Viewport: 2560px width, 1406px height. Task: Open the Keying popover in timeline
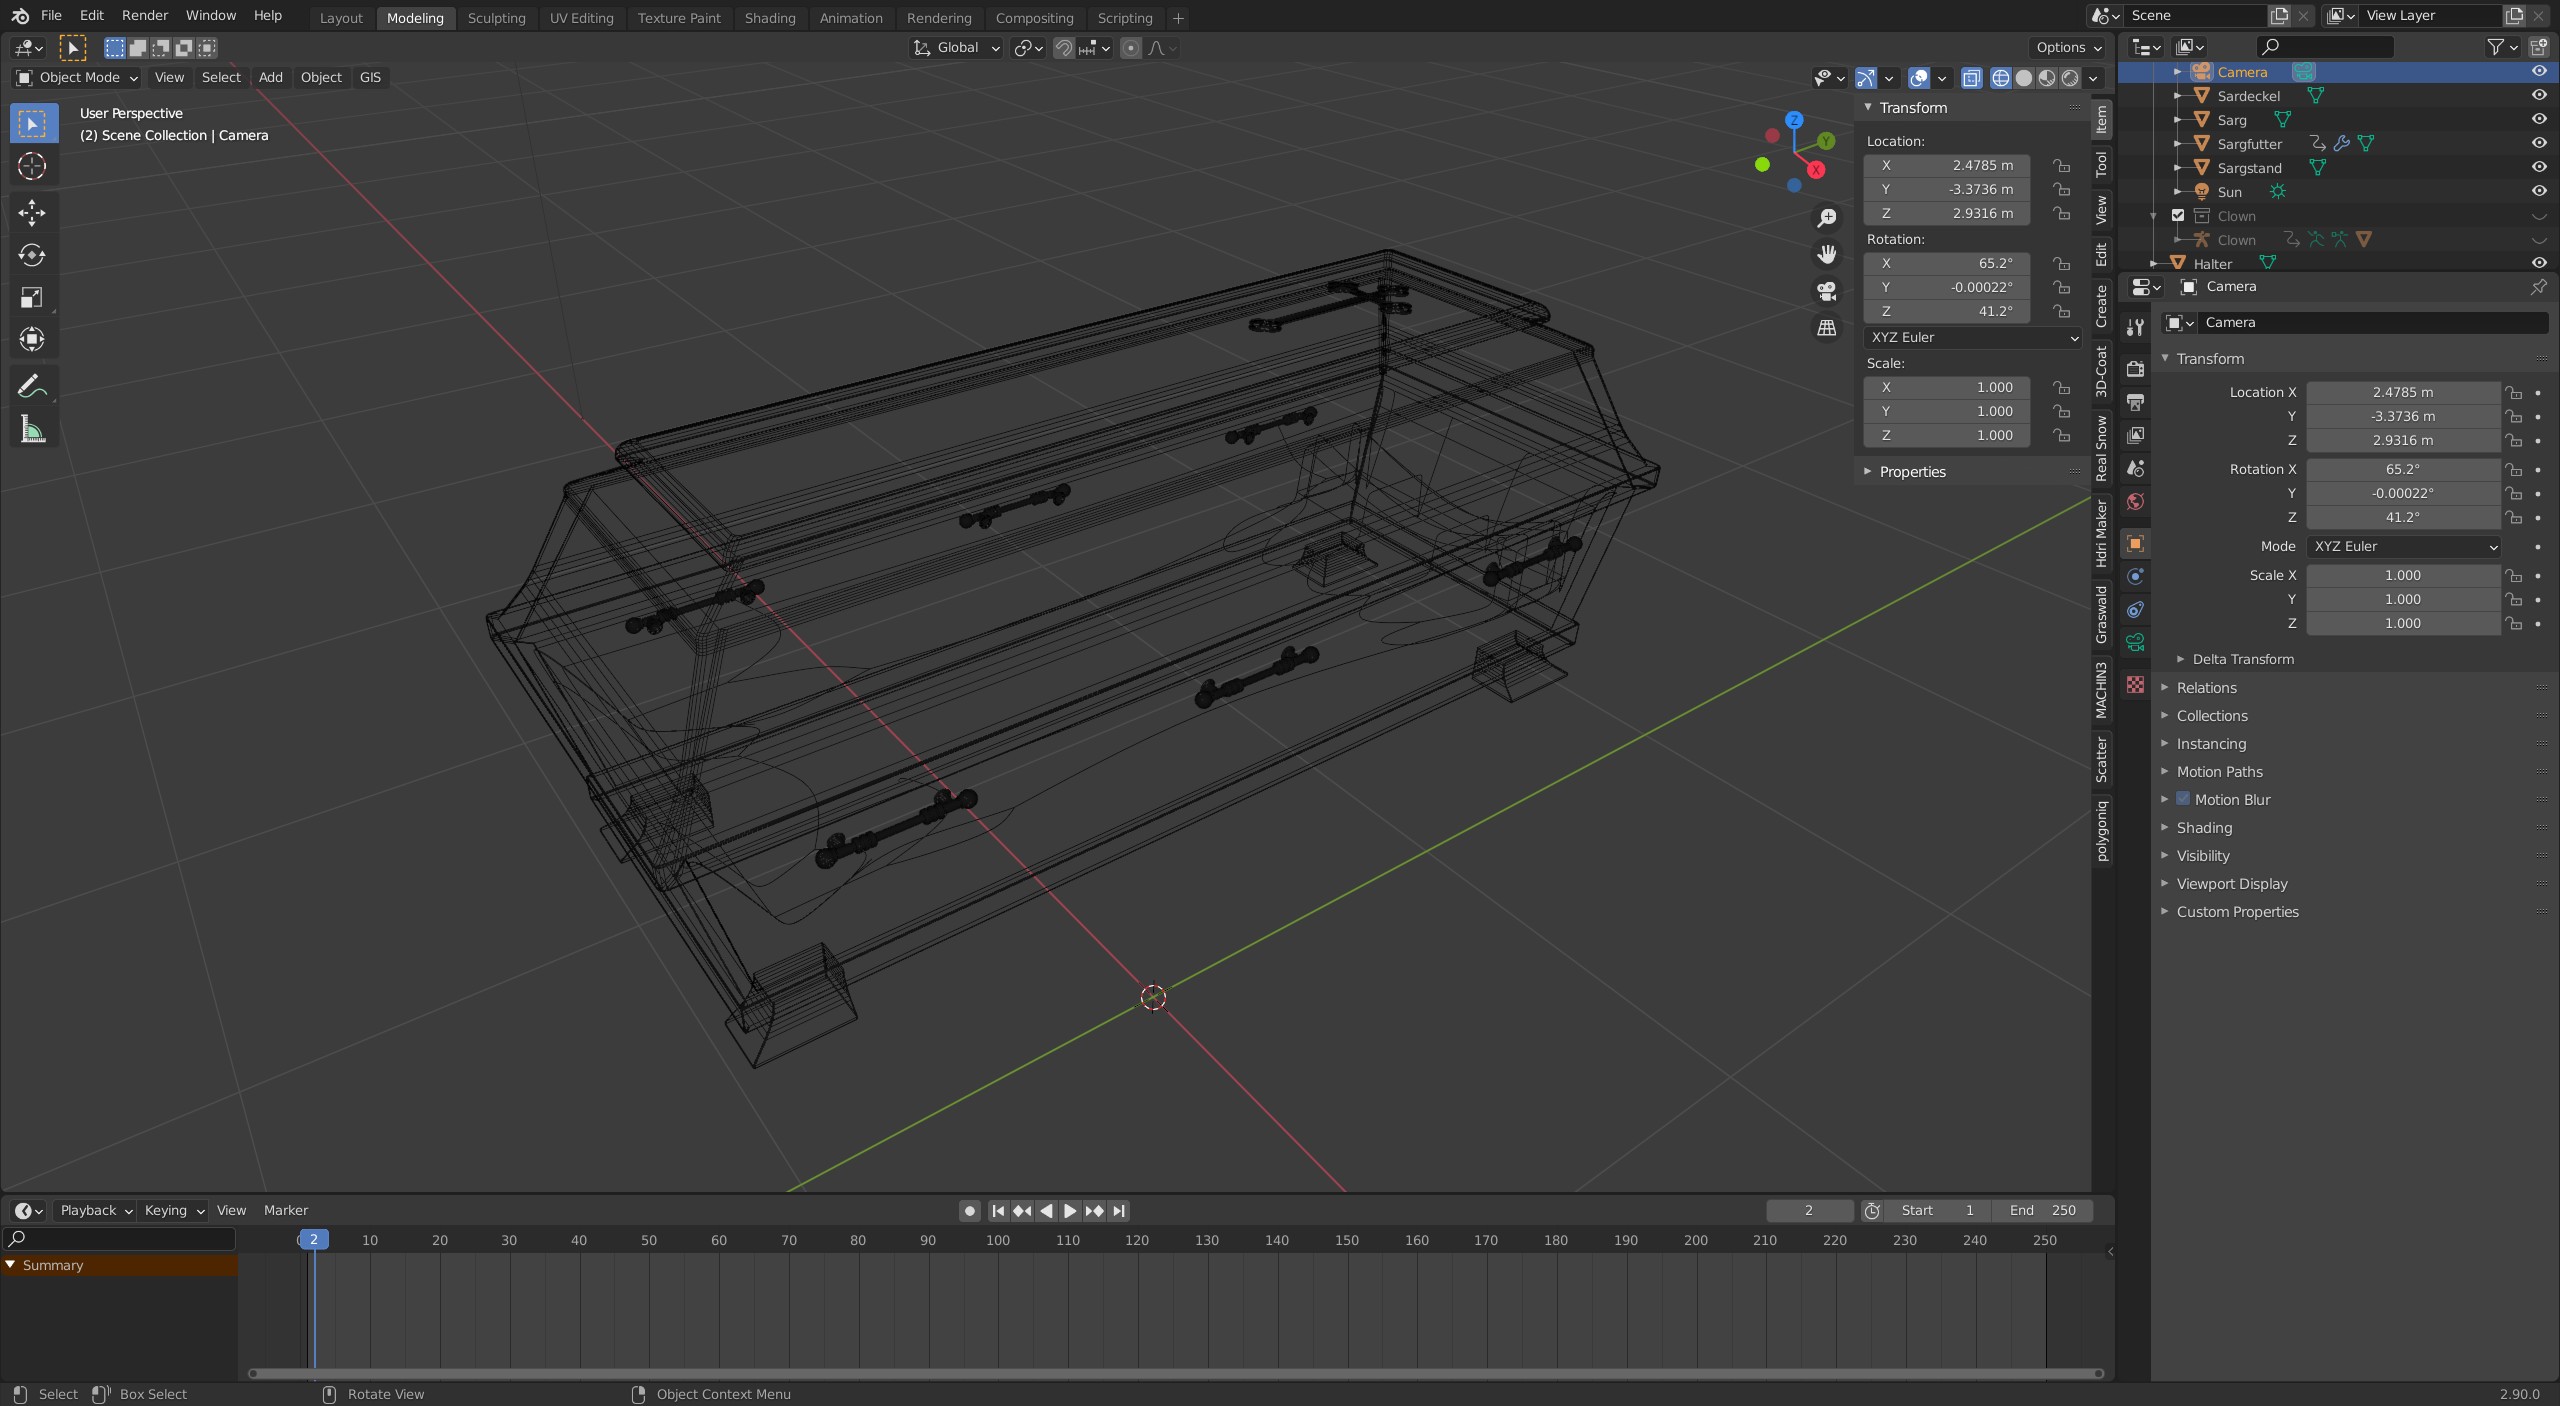173,1210
